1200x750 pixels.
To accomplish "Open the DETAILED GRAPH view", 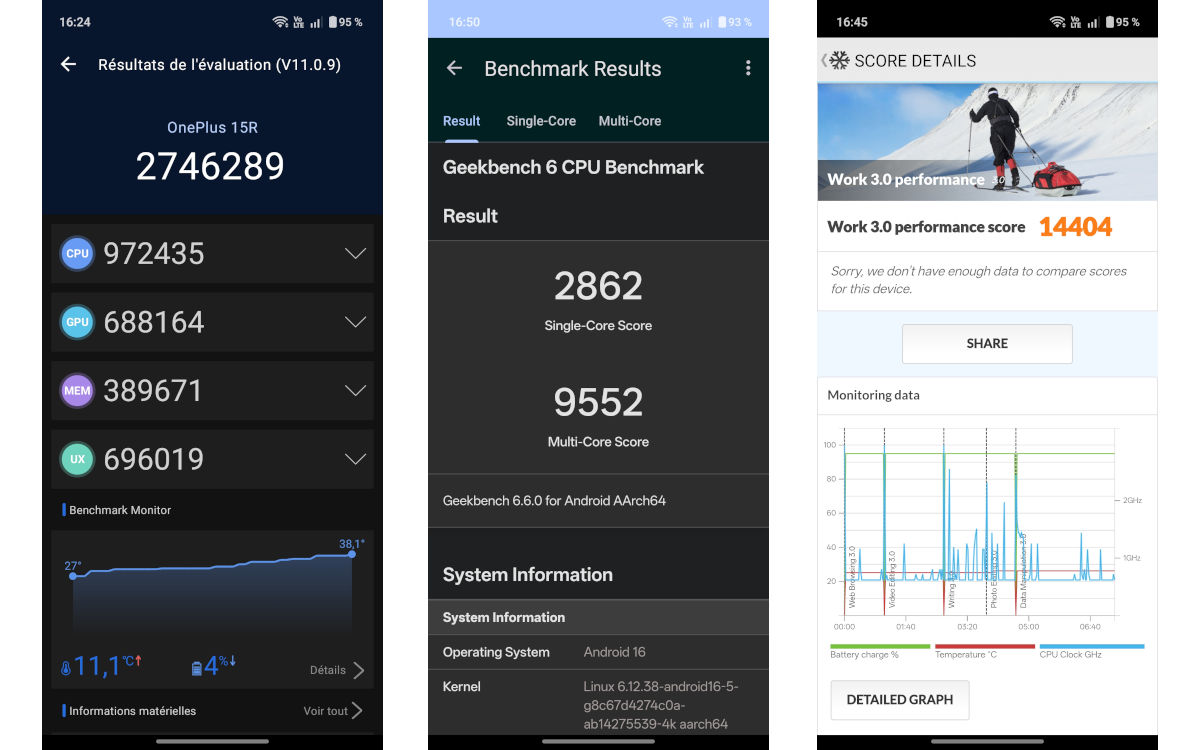I will (899, 700).
